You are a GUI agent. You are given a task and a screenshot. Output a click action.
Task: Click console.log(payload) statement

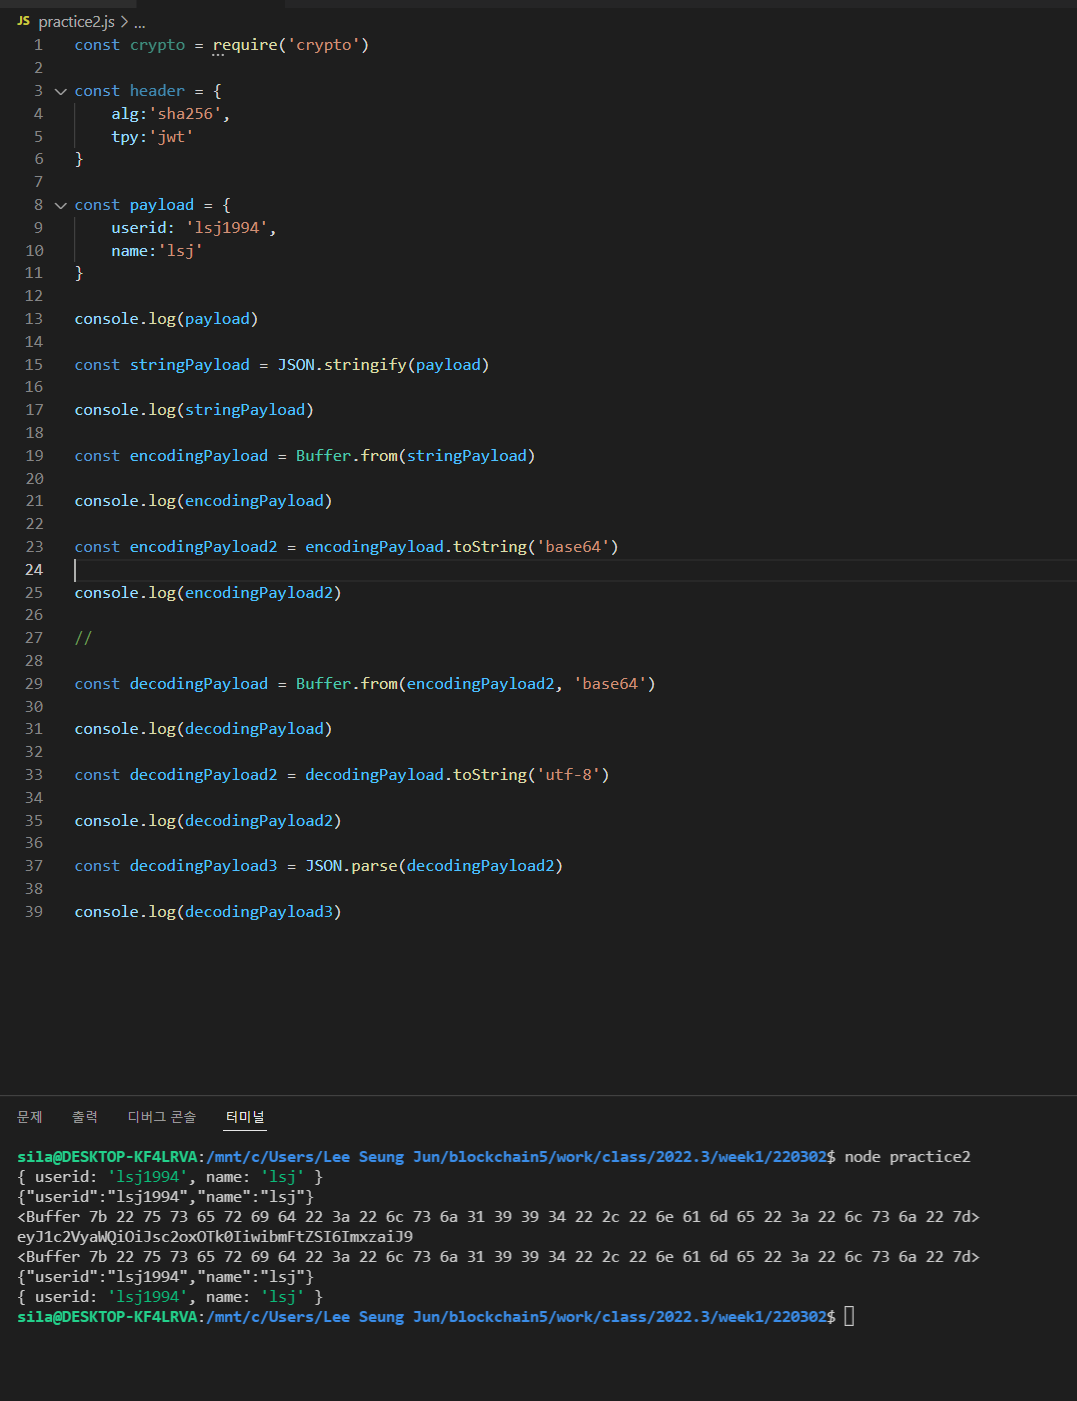[166, 319]
